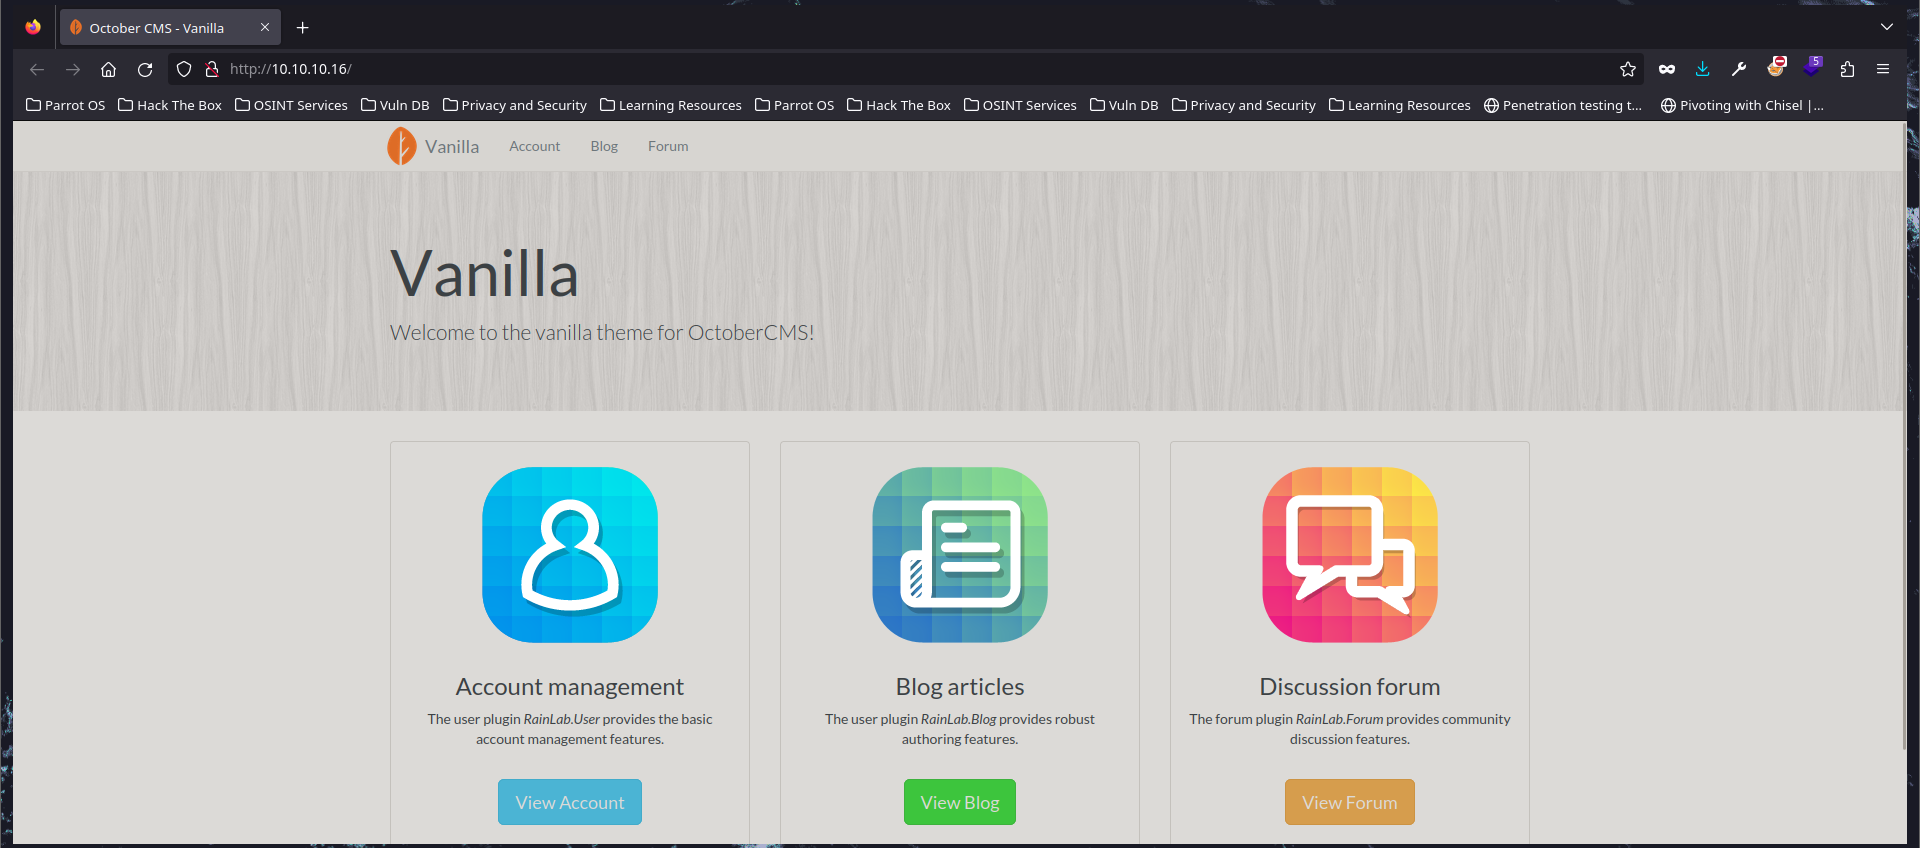The height and width of the screenshot is (848, 1920).
Task: Open the Forum nav menu item
Action: [668, 146]
